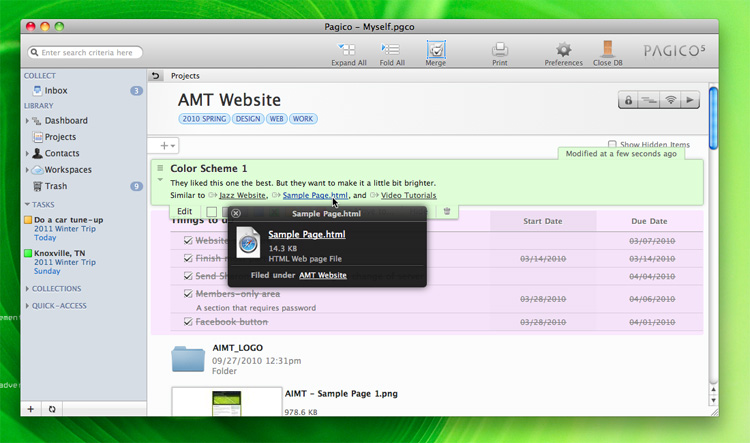
Task: Click the Fold All toolbar icon
Action: pyautogui.click(x=390, y=49)
